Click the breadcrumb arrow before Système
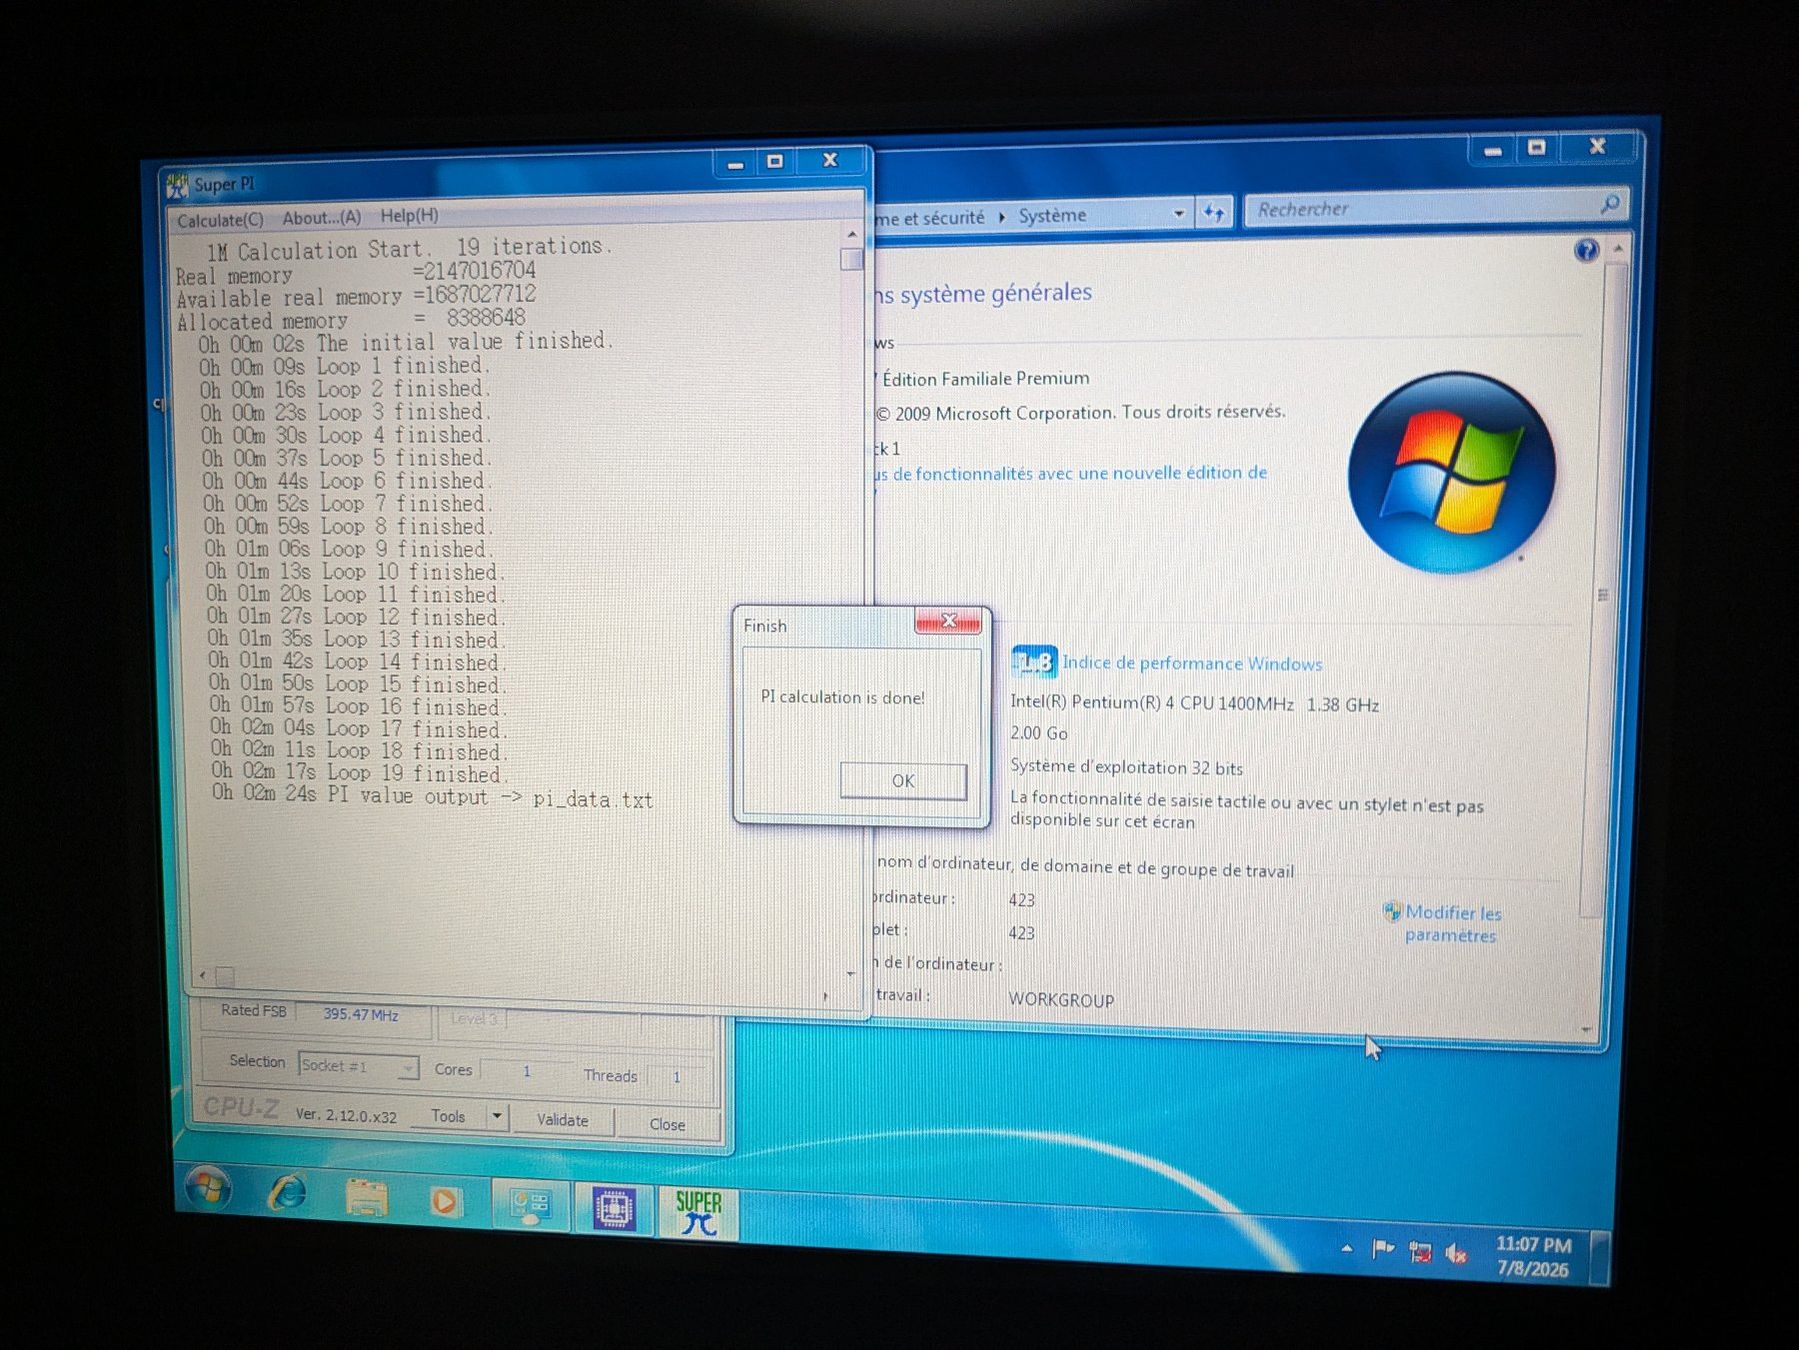Image resolution: width=1799 pixels, height=1350 pixels. [x=1002, y=216]
